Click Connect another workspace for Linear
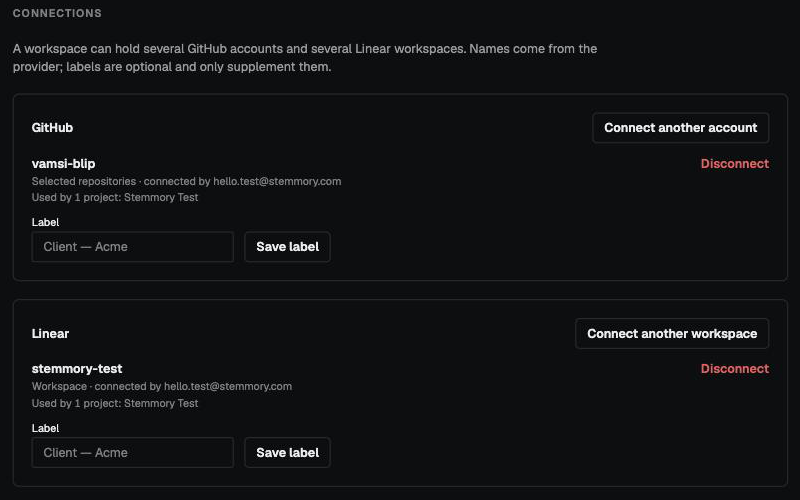 [671, 334]
